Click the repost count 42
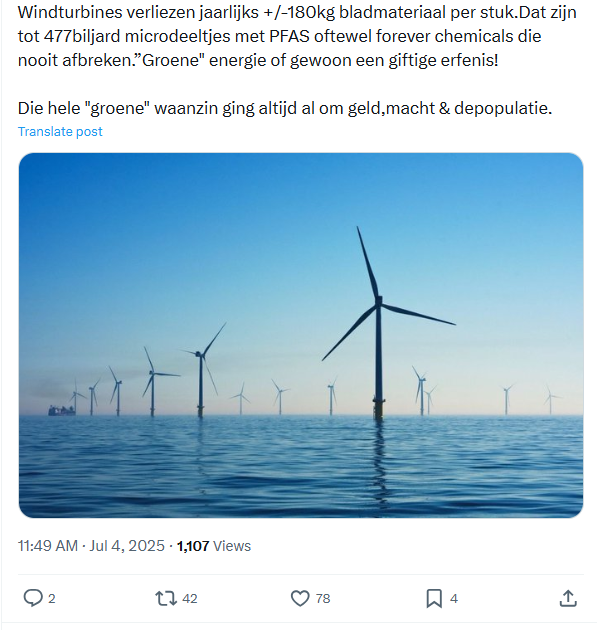This screenshot has width=597, height=630. tap(190, 599)
